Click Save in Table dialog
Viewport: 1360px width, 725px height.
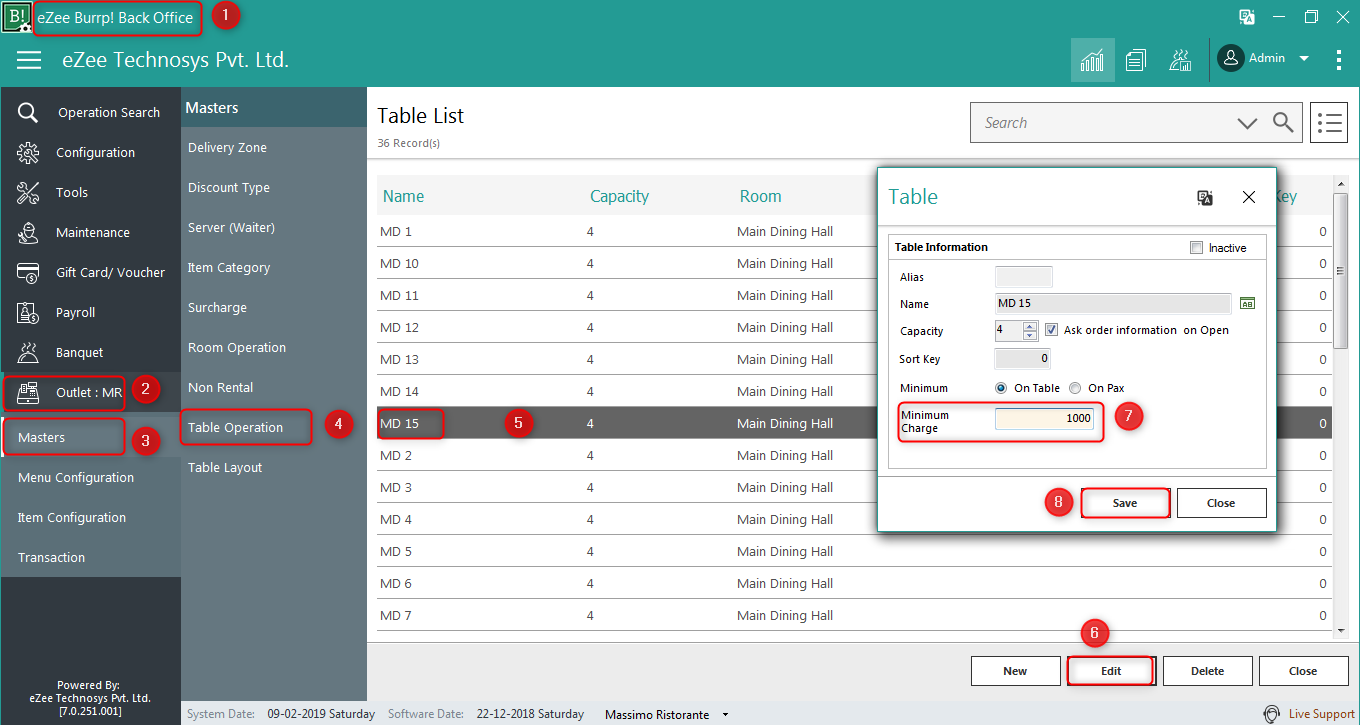(1125, 503)
